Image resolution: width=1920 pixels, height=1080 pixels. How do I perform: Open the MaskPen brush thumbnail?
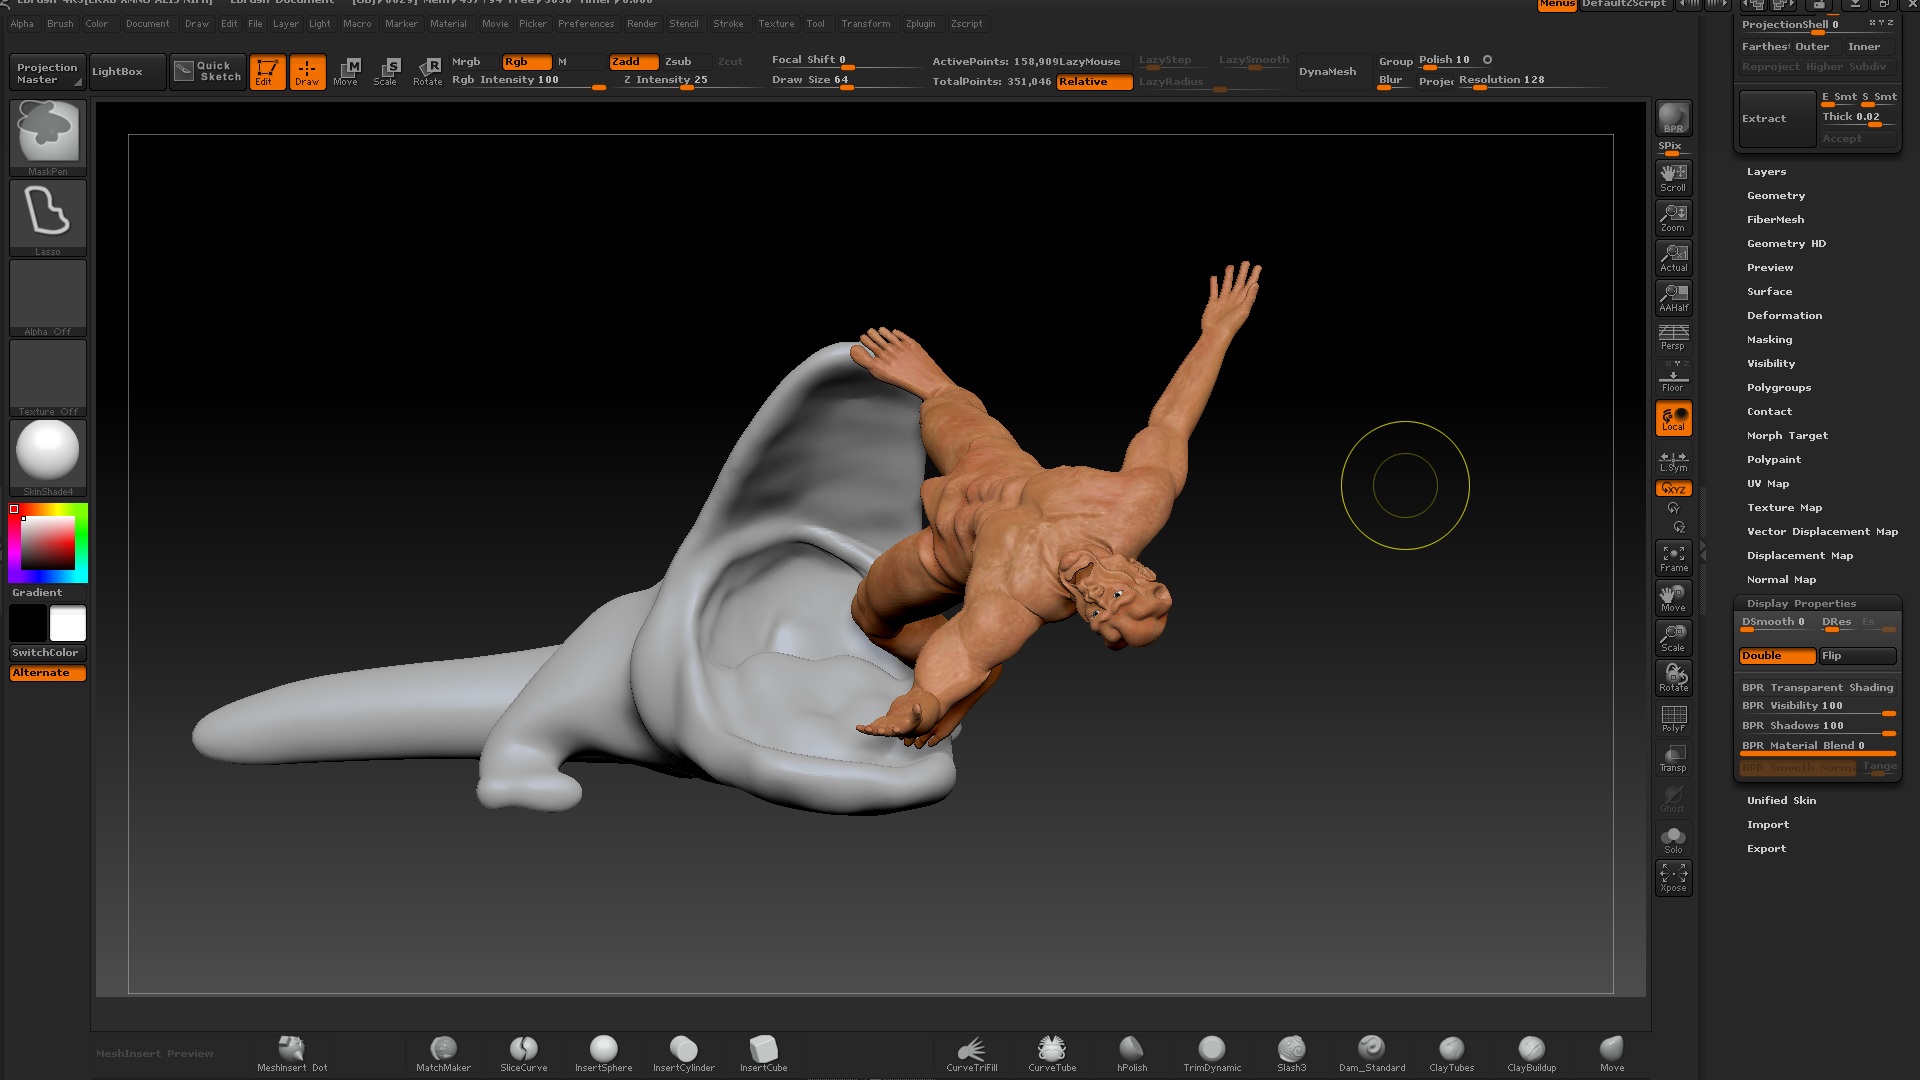tap(48, 138)
